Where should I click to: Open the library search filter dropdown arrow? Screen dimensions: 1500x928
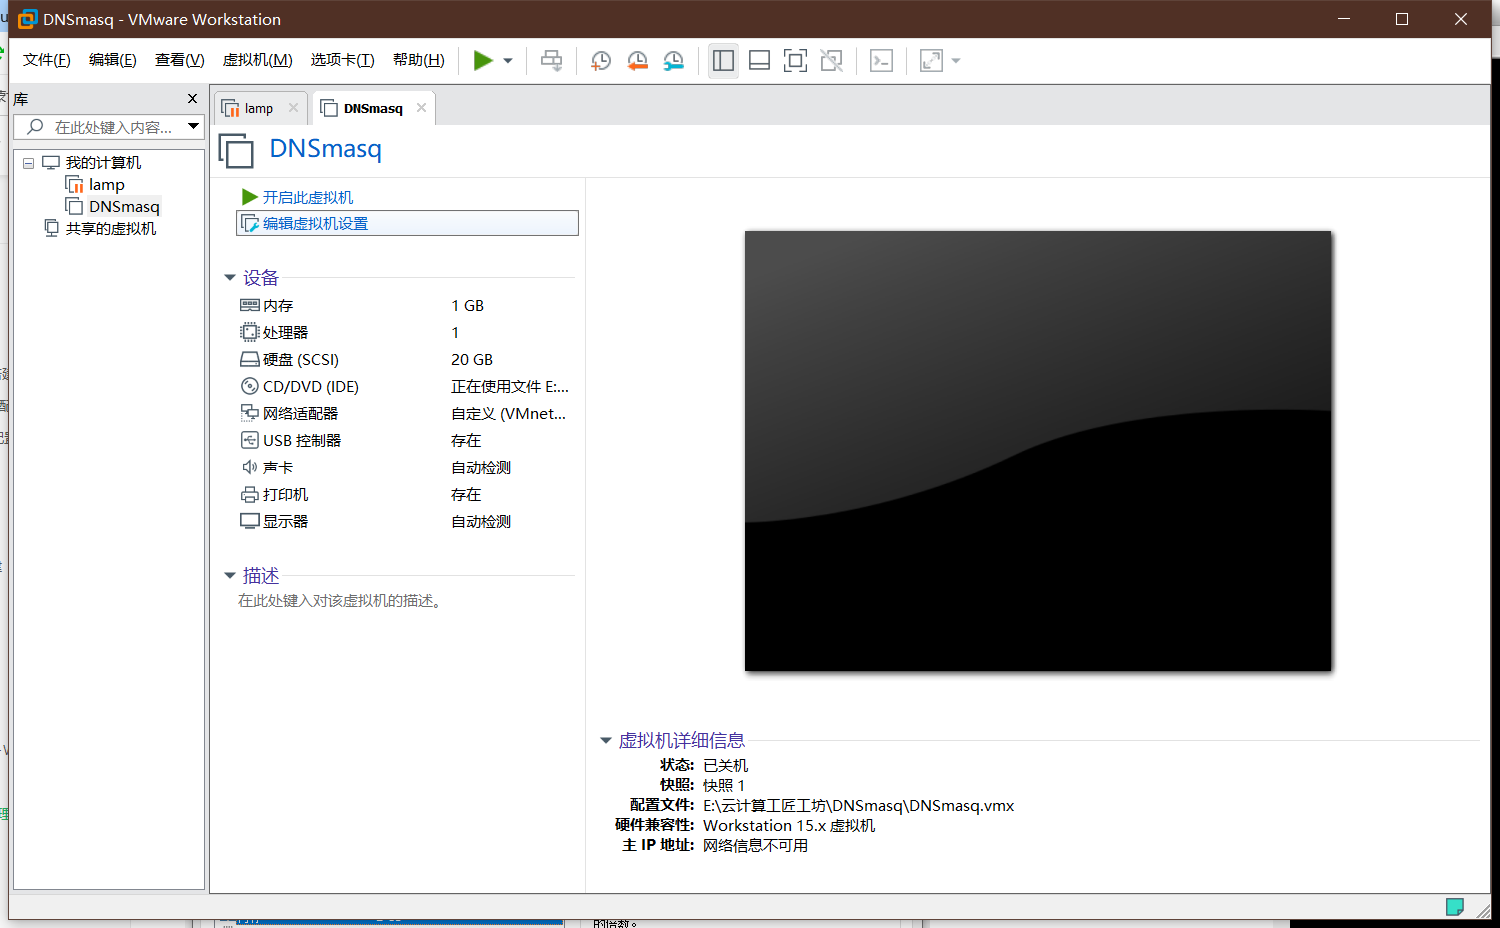click(x=194, y=127)
